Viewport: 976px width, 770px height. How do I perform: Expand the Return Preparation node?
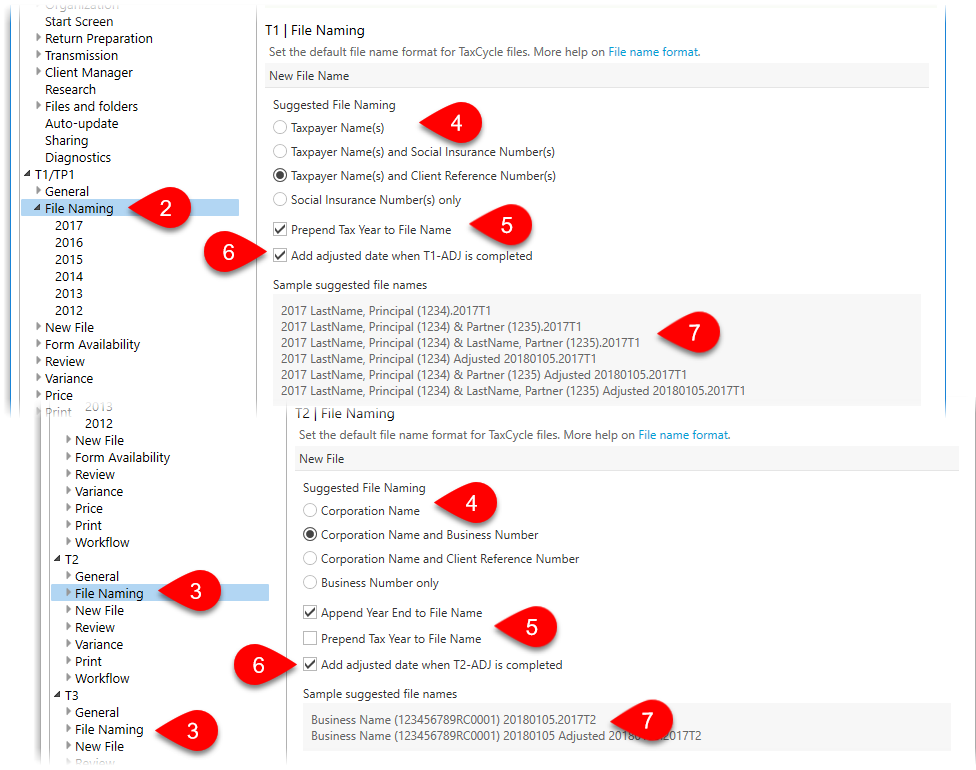pos(39,38)
